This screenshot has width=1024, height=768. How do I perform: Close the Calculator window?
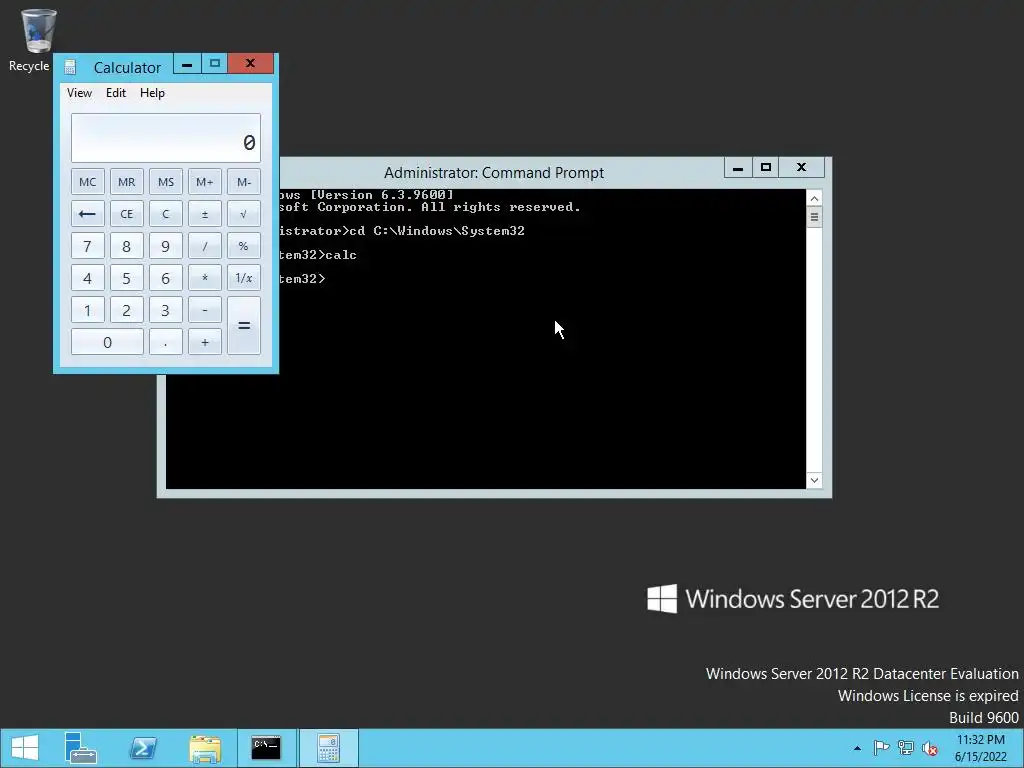pyautogui.click(x=251, y=64)
